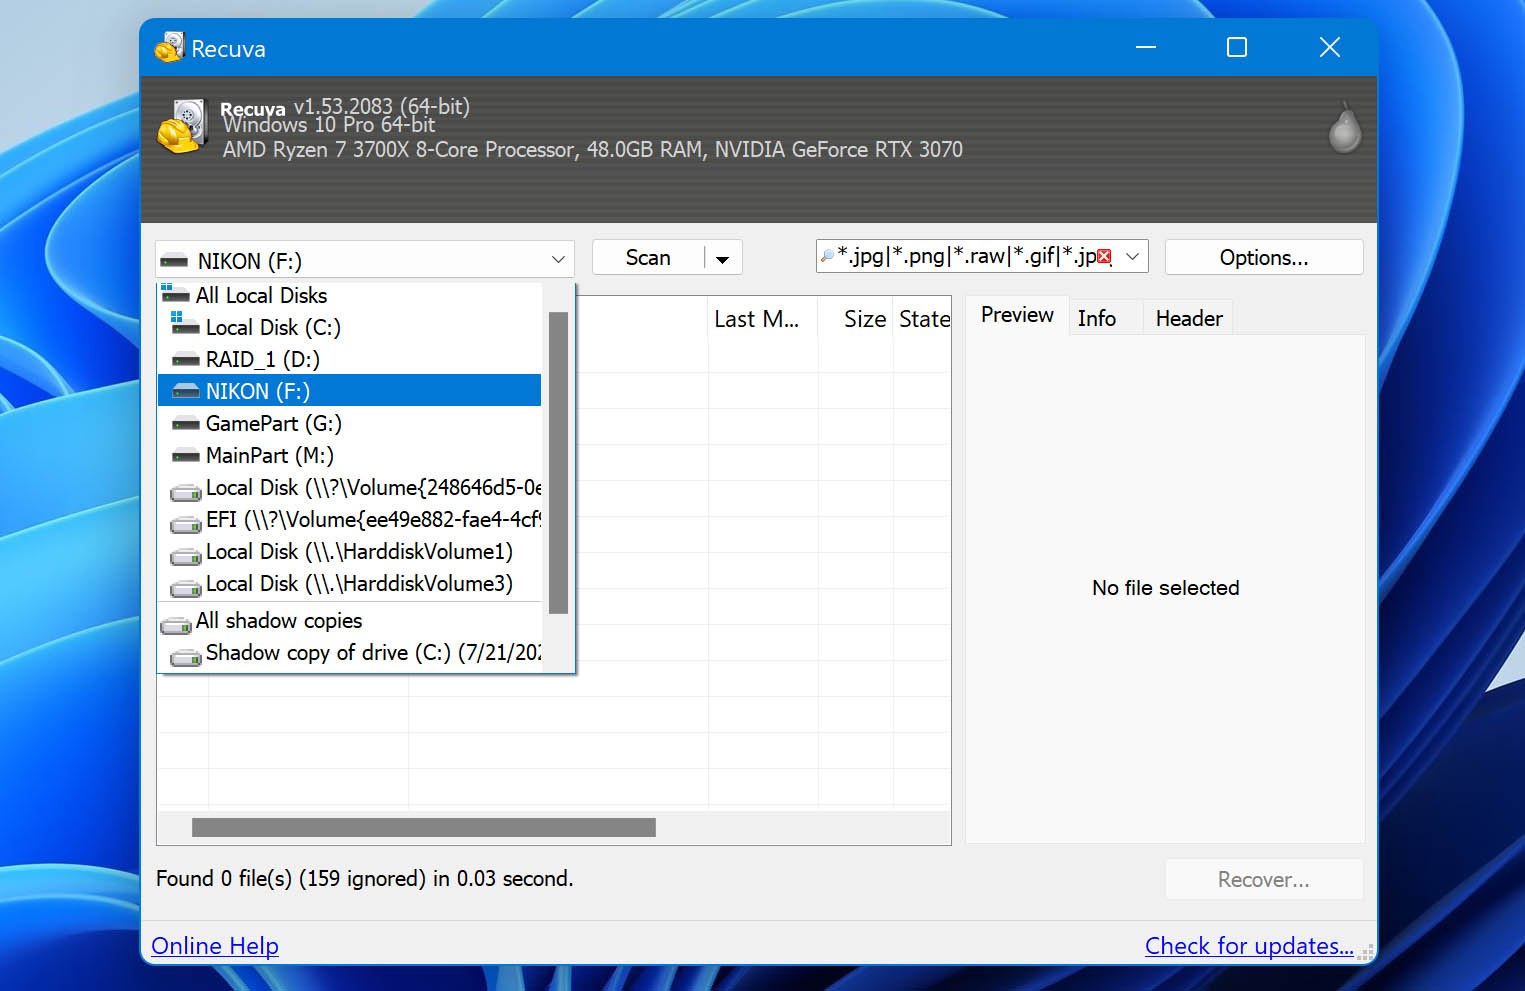Clear the file filter with the red X
This screenshot has height=991, width=1525.
pyautogui.click(x=1104, y=256)
